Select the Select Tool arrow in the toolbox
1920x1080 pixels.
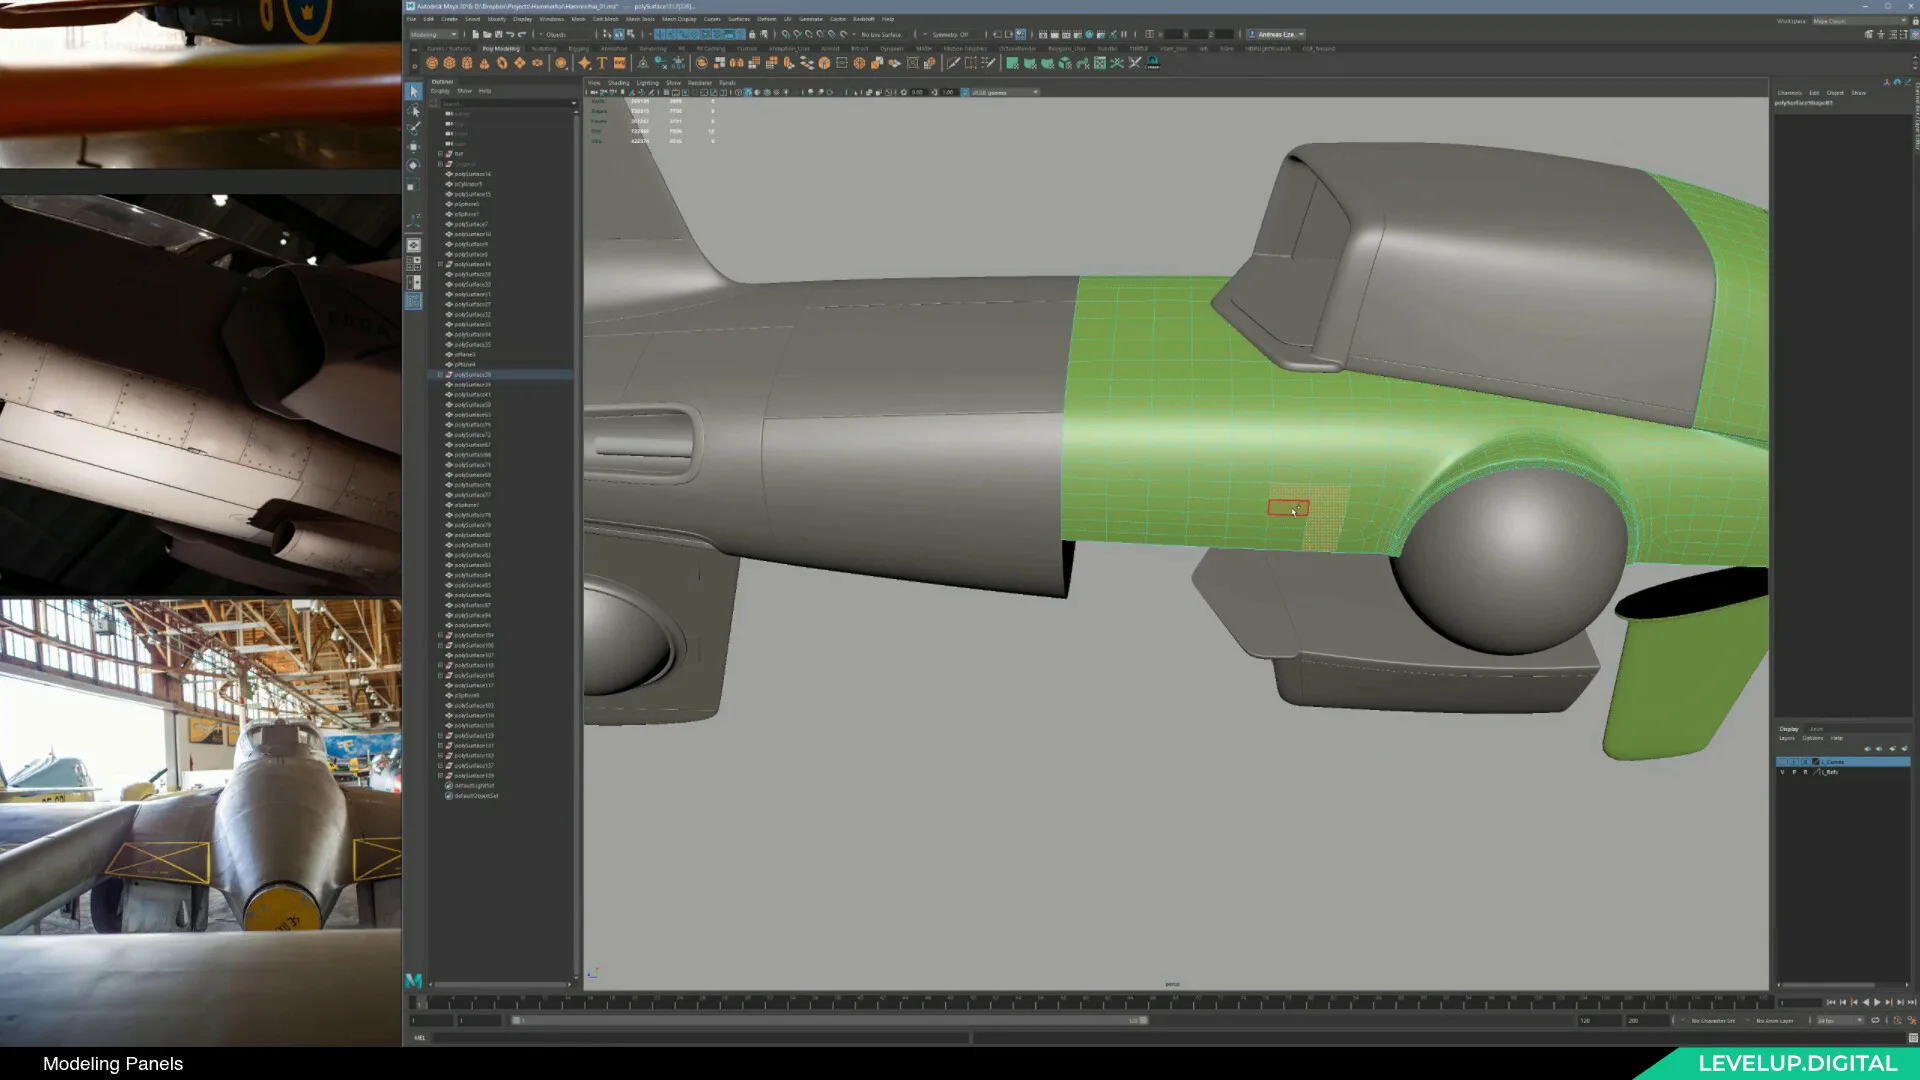click(413, 91)
